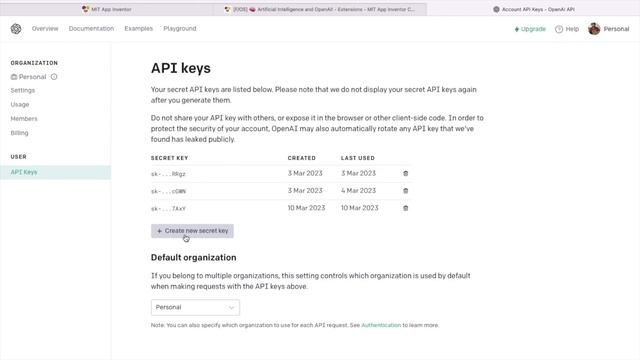Click the Help text in the header
Screen dimensions: 640x360
point(572,29)
